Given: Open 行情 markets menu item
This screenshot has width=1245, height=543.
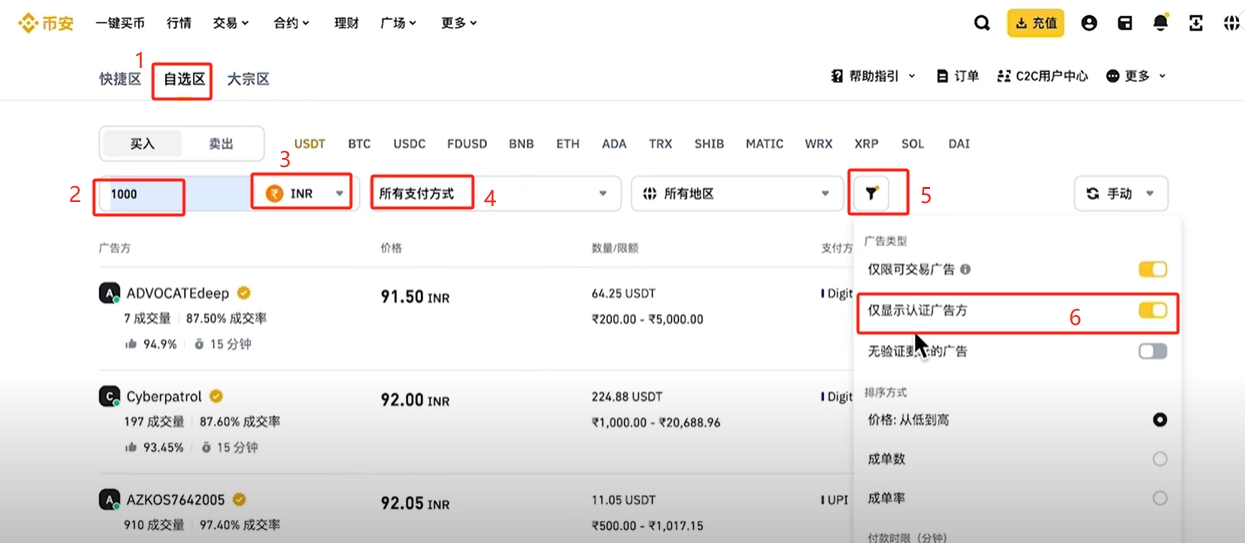Looking at the screenshot, I should point(179,23).
